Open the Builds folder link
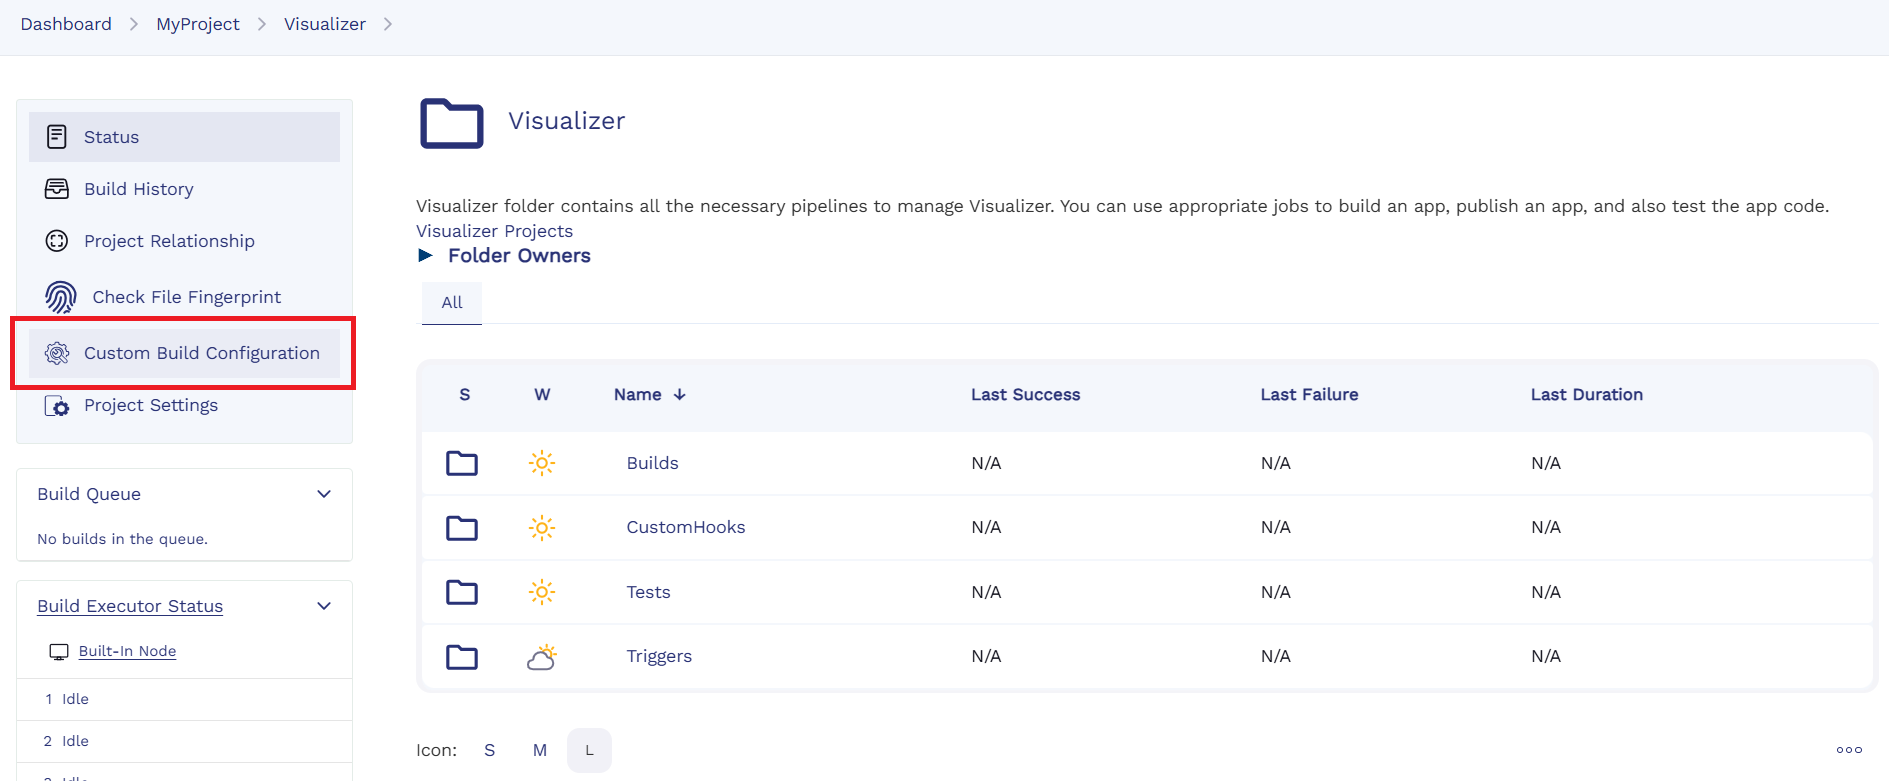Viewport: 1889px width, 781px height. 653,463
